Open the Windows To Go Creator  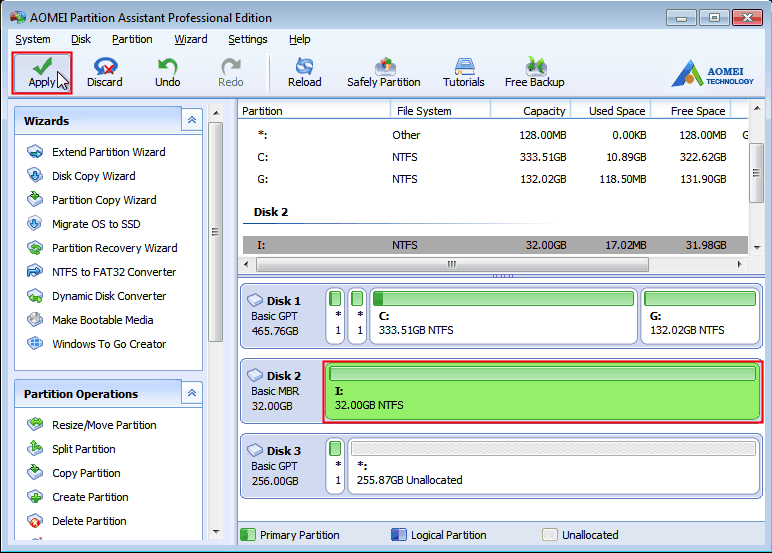pos(109,344)
